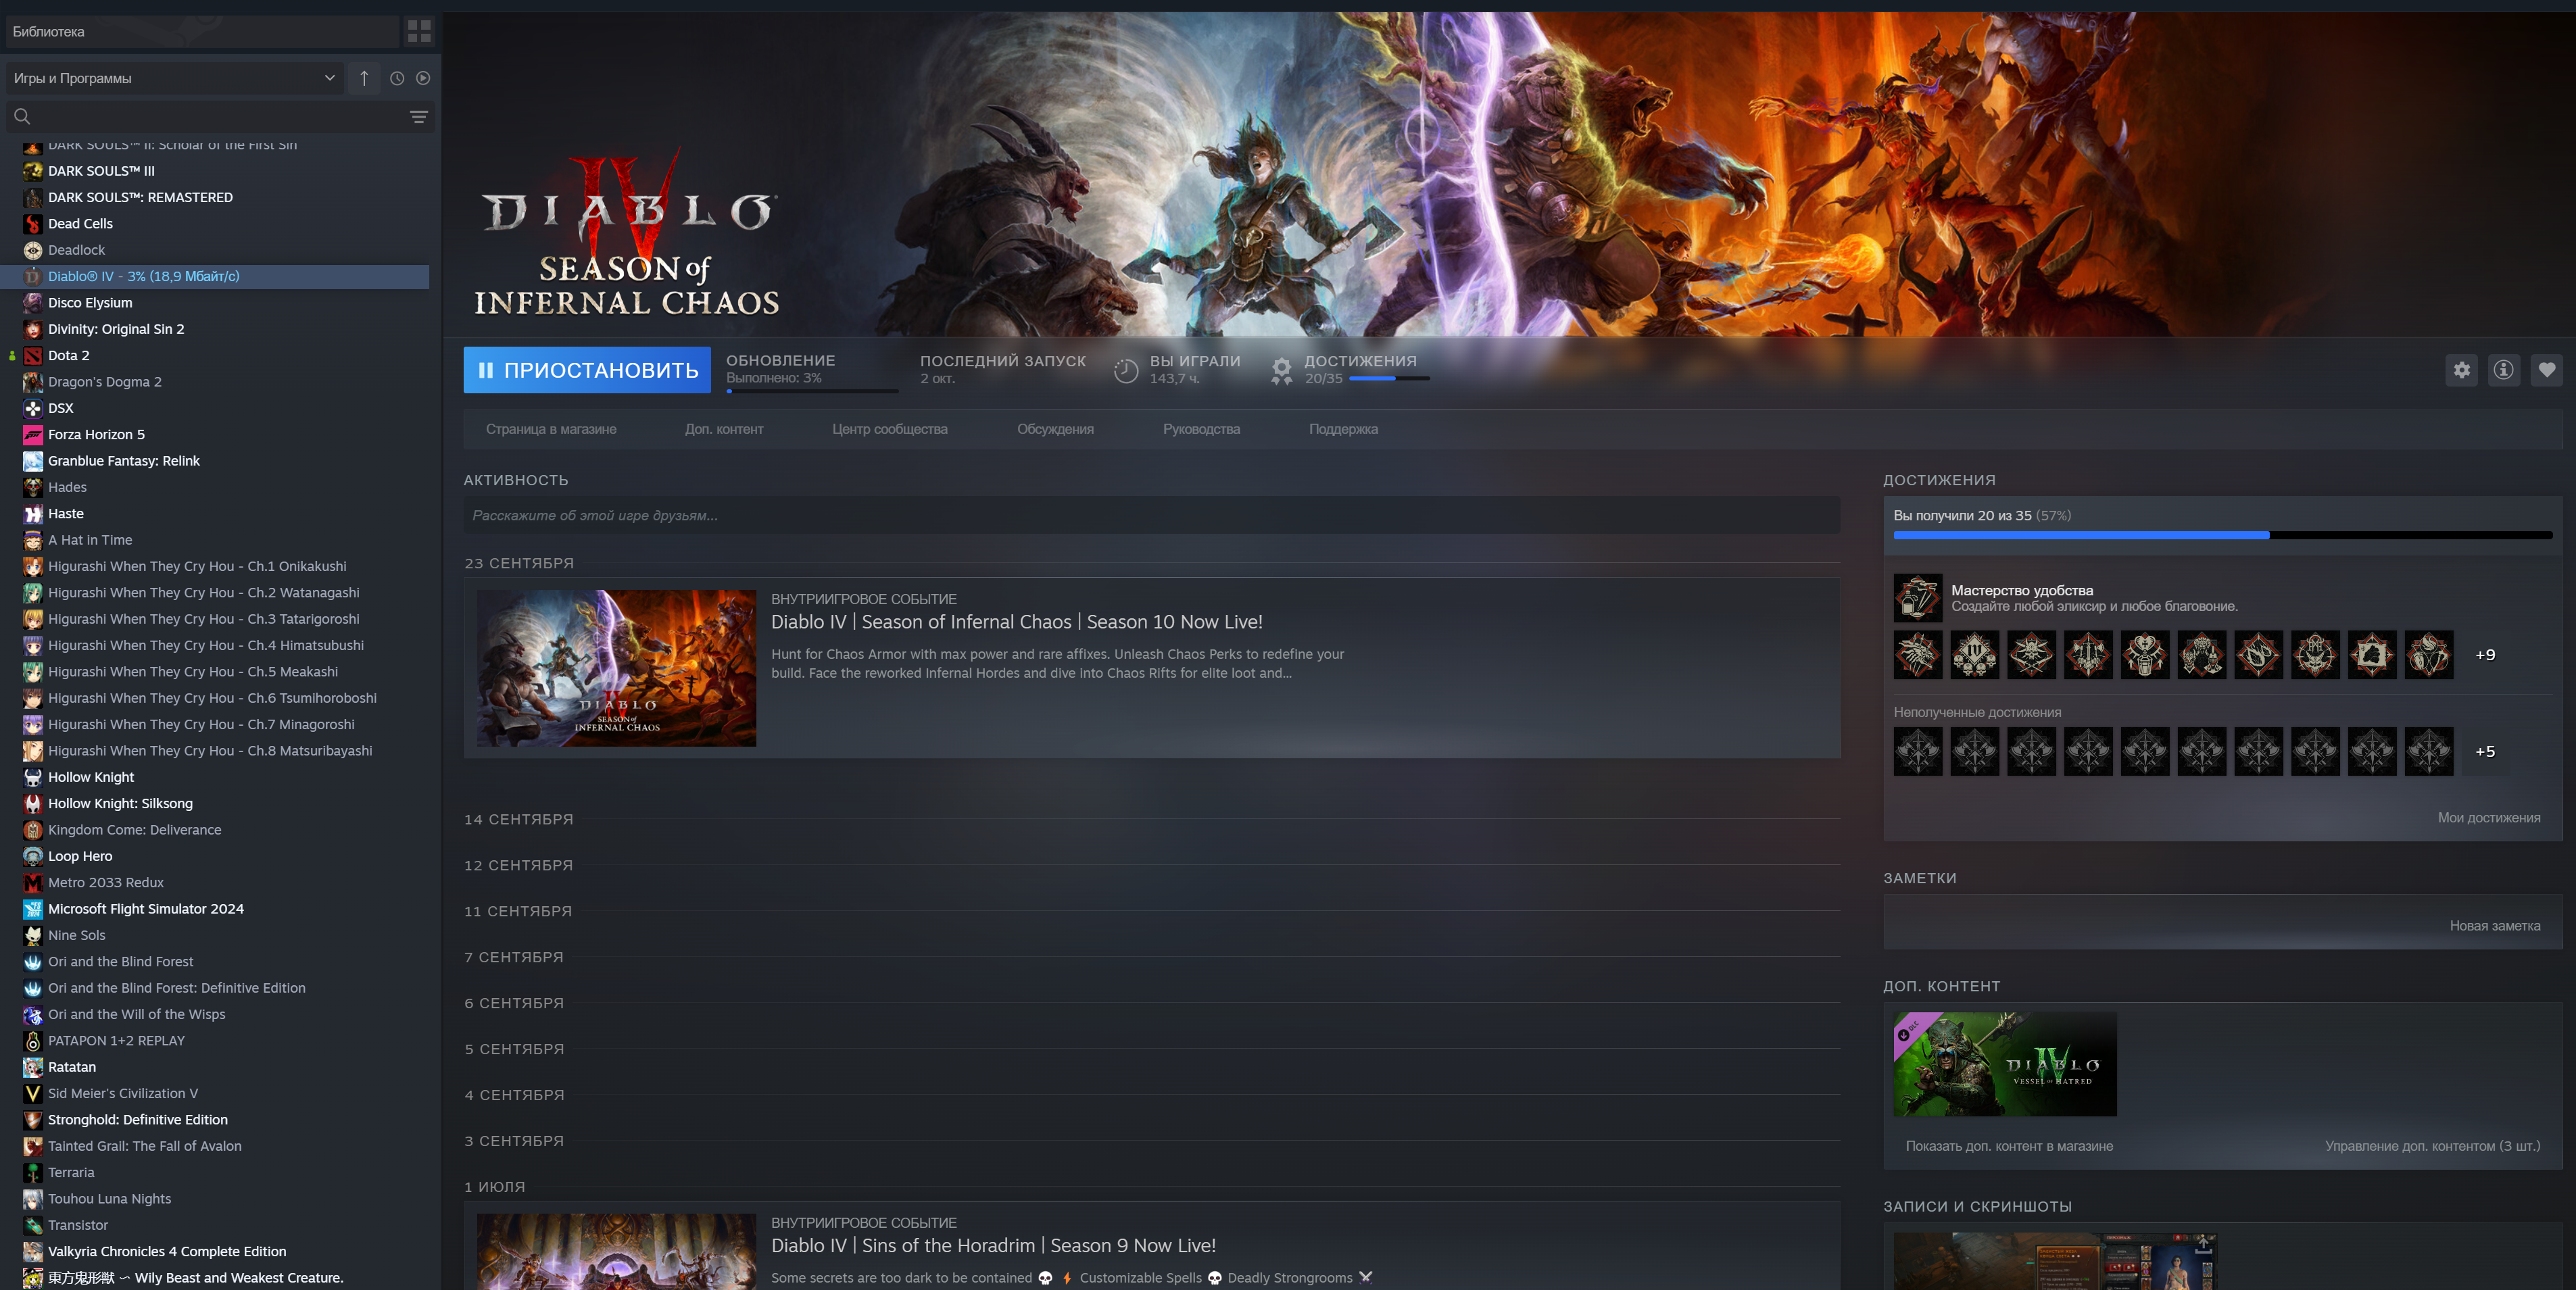
Task: Toggle the ready-to-play filter icon
Action: click(423, 78)
